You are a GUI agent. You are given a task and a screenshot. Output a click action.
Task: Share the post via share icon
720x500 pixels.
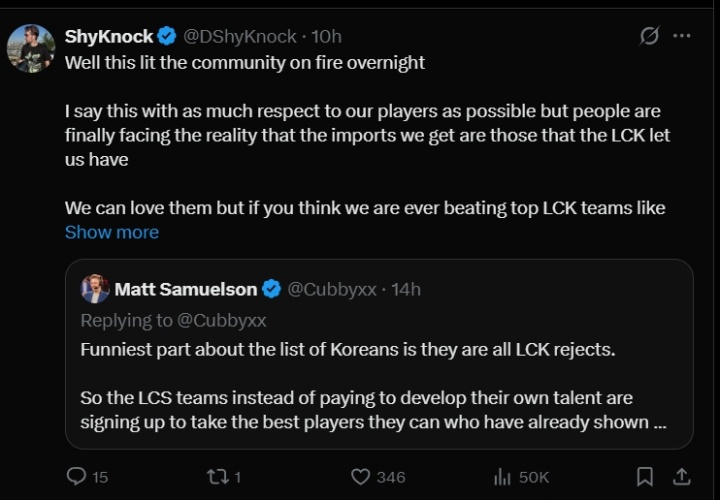tap(681, 477)
